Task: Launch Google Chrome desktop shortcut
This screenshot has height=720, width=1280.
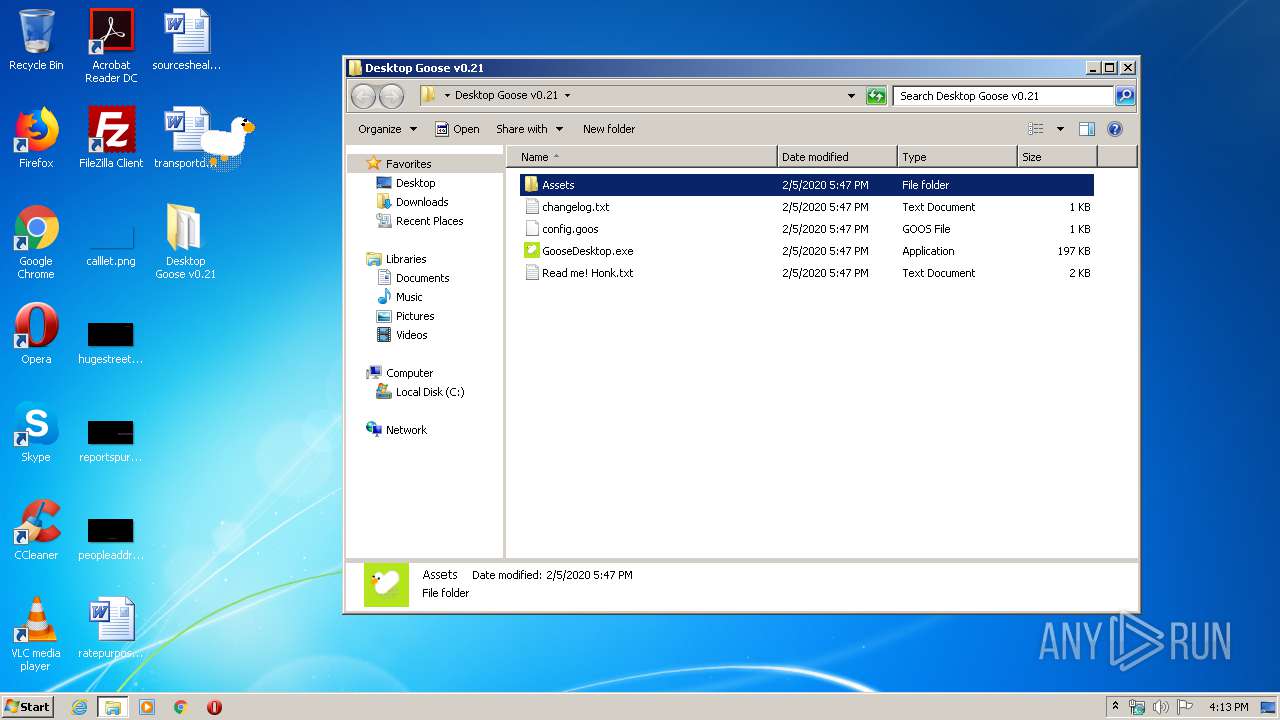Action: pyautogui.click(x=36, y=243)
